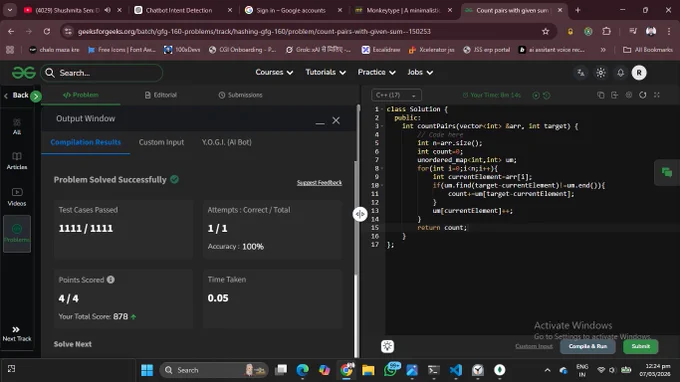Go to Next Track
The width and height of the screenshot is (680, 382).
(x=16, y=334)
